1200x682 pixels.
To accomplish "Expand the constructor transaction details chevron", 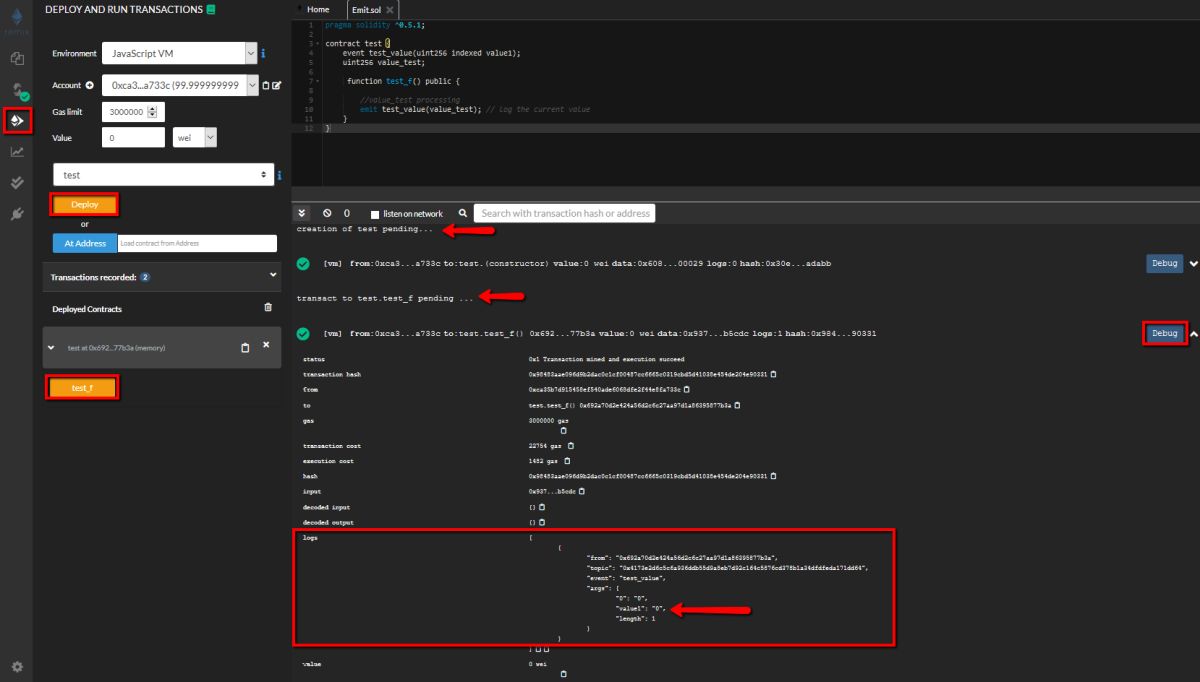I will tap(1193, 264).
